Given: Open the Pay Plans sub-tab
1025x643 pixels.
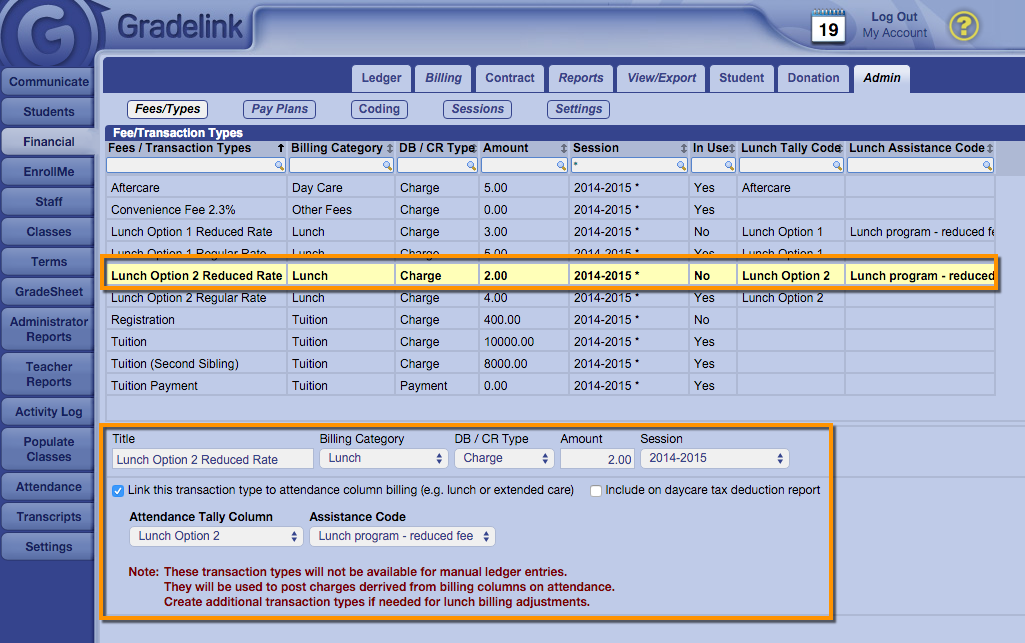Looking at the screenshot, I should 278,109.
